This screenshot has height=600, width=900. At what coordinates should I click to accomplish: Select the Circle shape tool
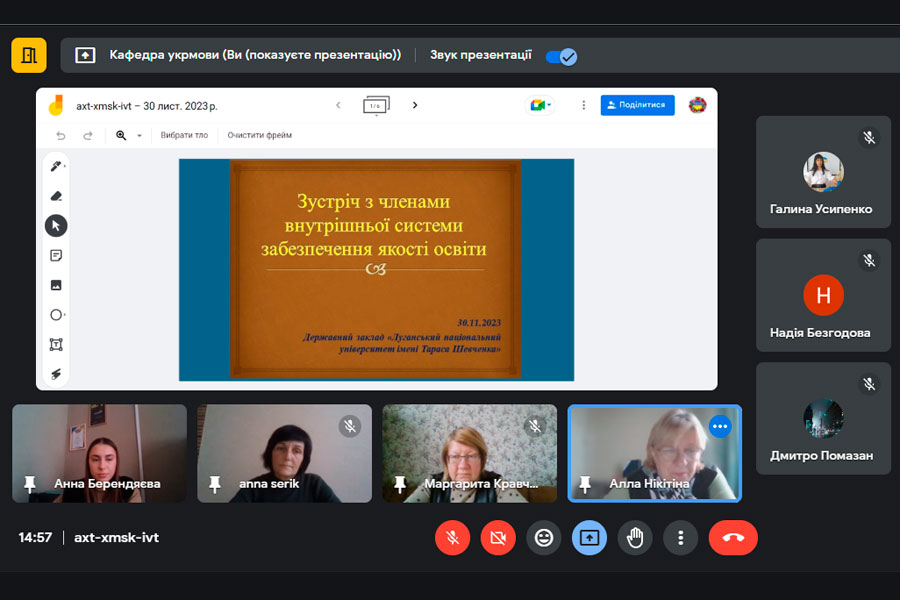pos(56,315)
